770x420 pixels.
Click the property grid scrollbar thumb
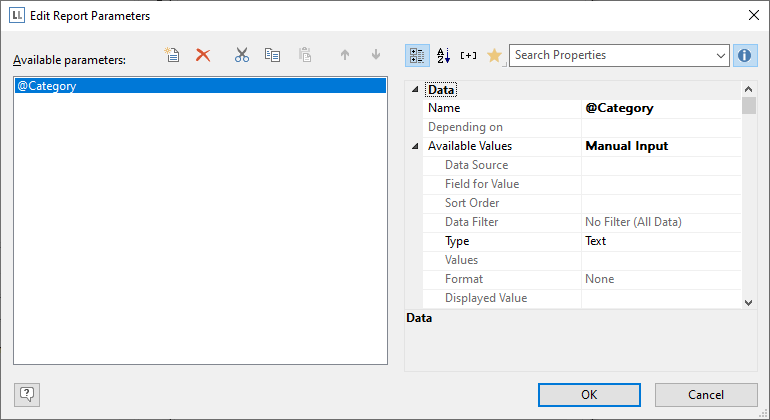tap(748, 105)
